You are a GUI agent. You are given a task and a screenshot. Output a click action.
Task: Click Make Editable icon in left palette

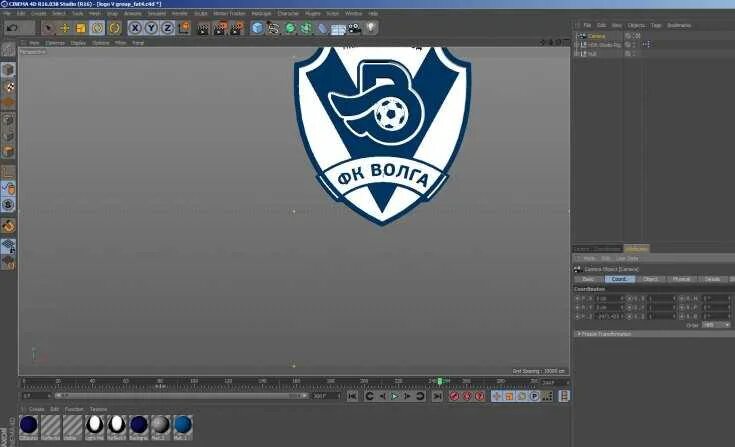8,50
